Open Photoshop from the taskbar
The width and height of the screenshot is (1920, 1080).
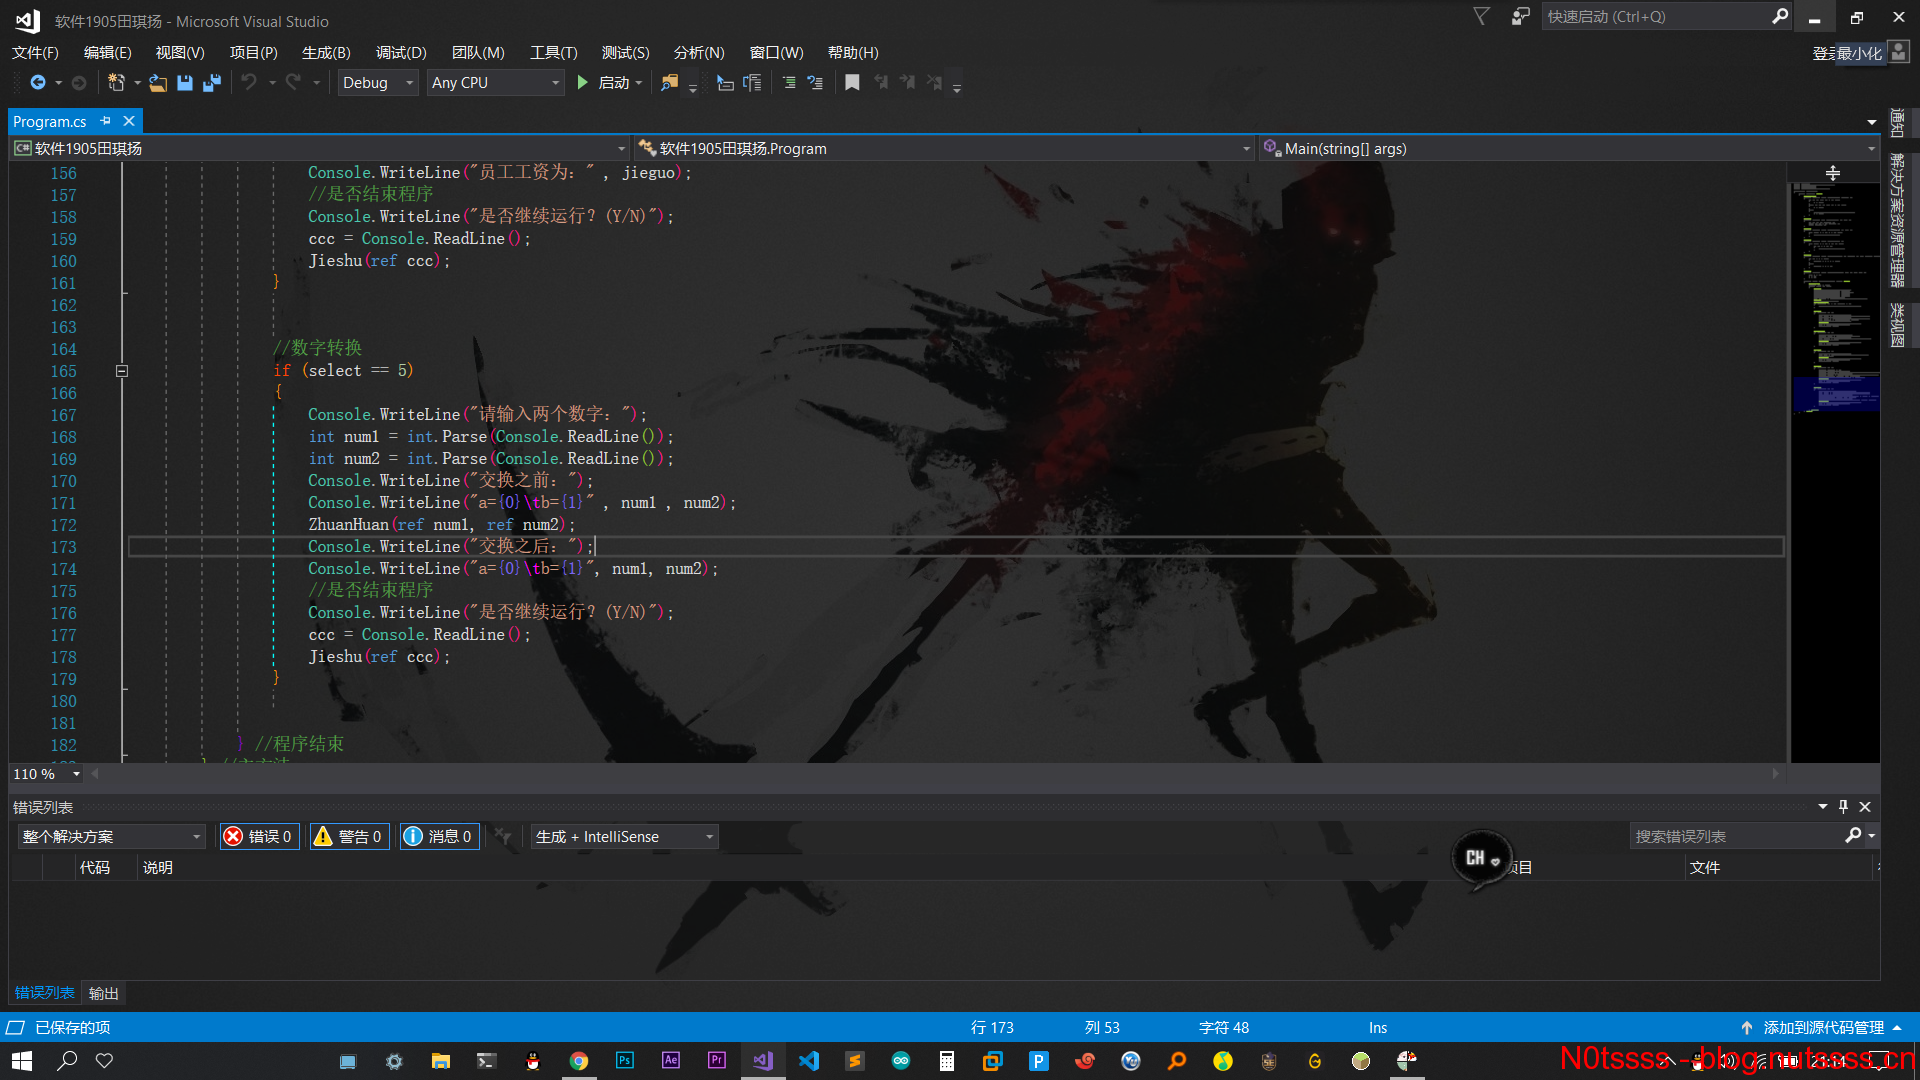coord(625,1061)
